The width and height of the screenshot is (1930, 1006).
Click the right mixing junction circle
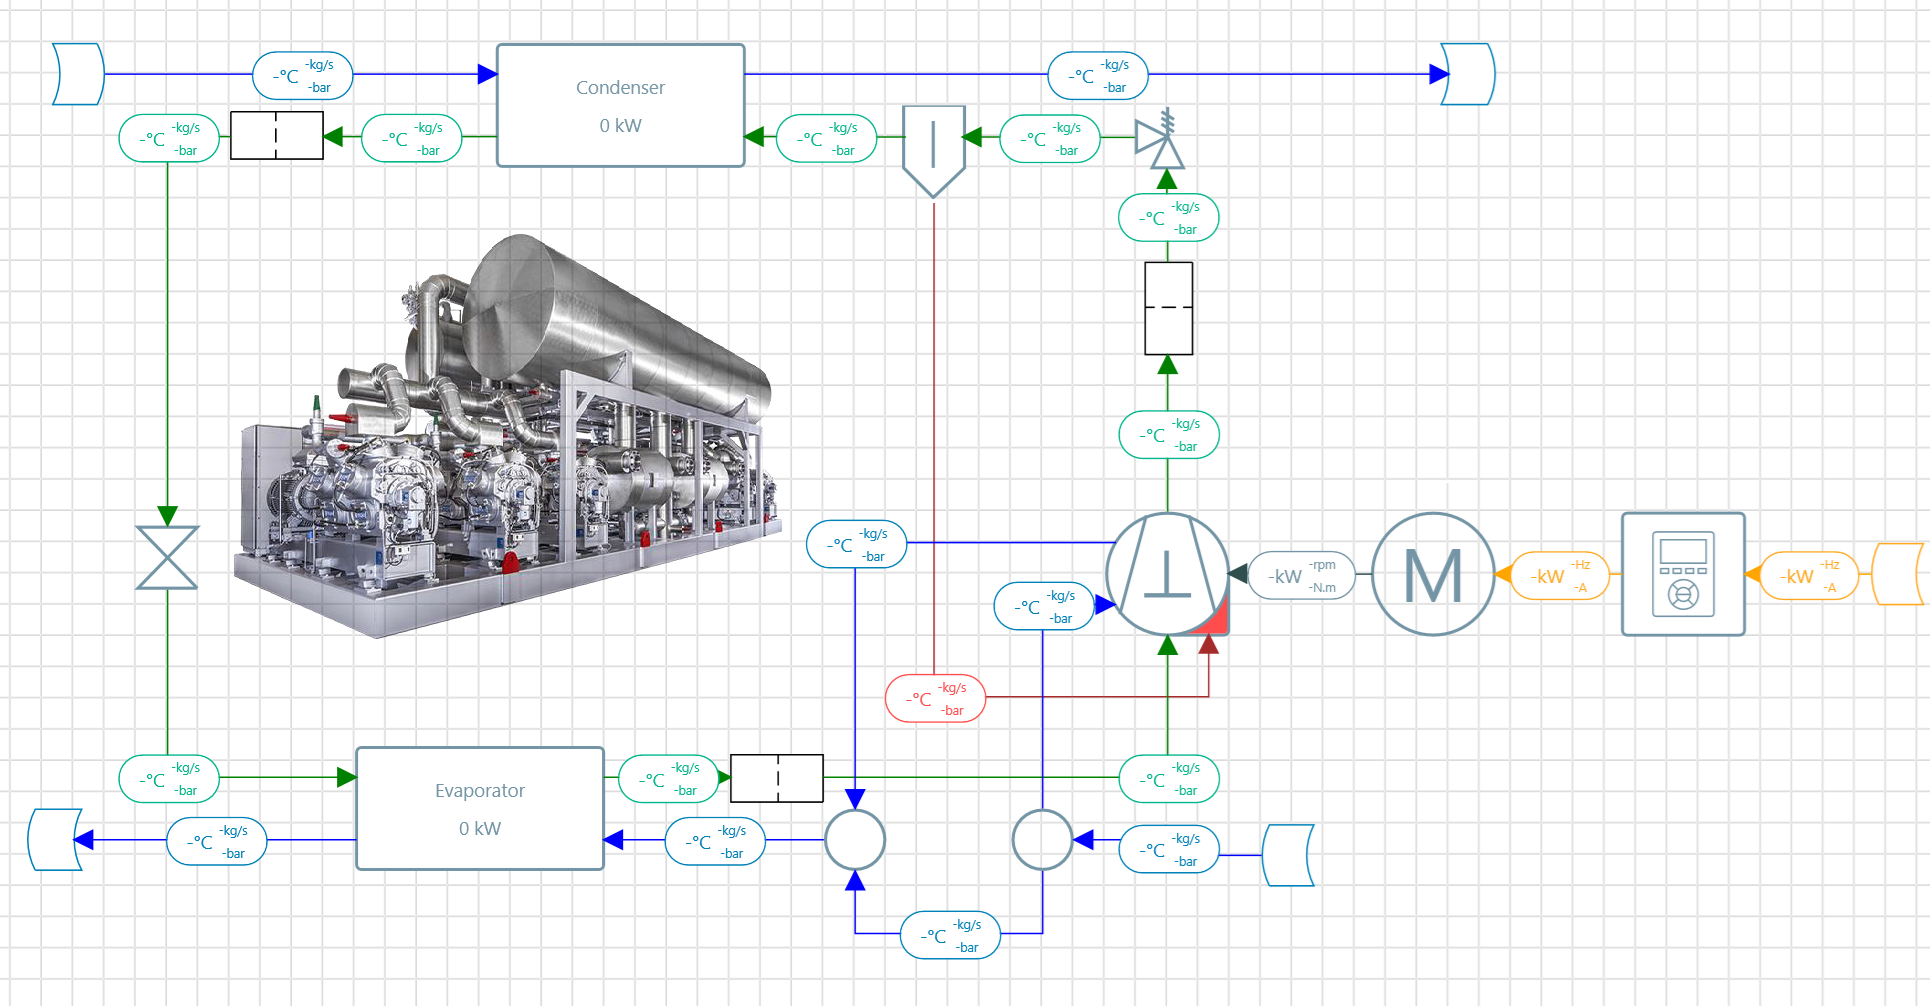[1043, 840]
